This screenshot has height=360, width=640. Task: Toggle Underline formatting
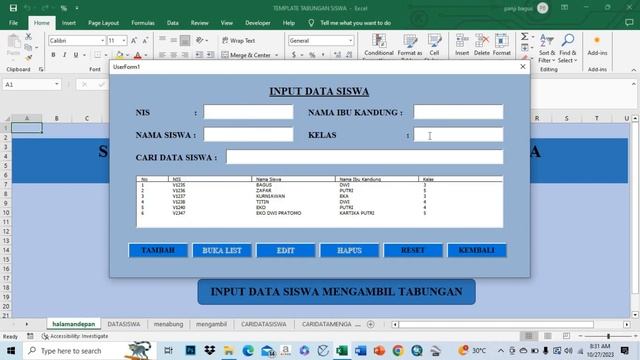[76, 55]
